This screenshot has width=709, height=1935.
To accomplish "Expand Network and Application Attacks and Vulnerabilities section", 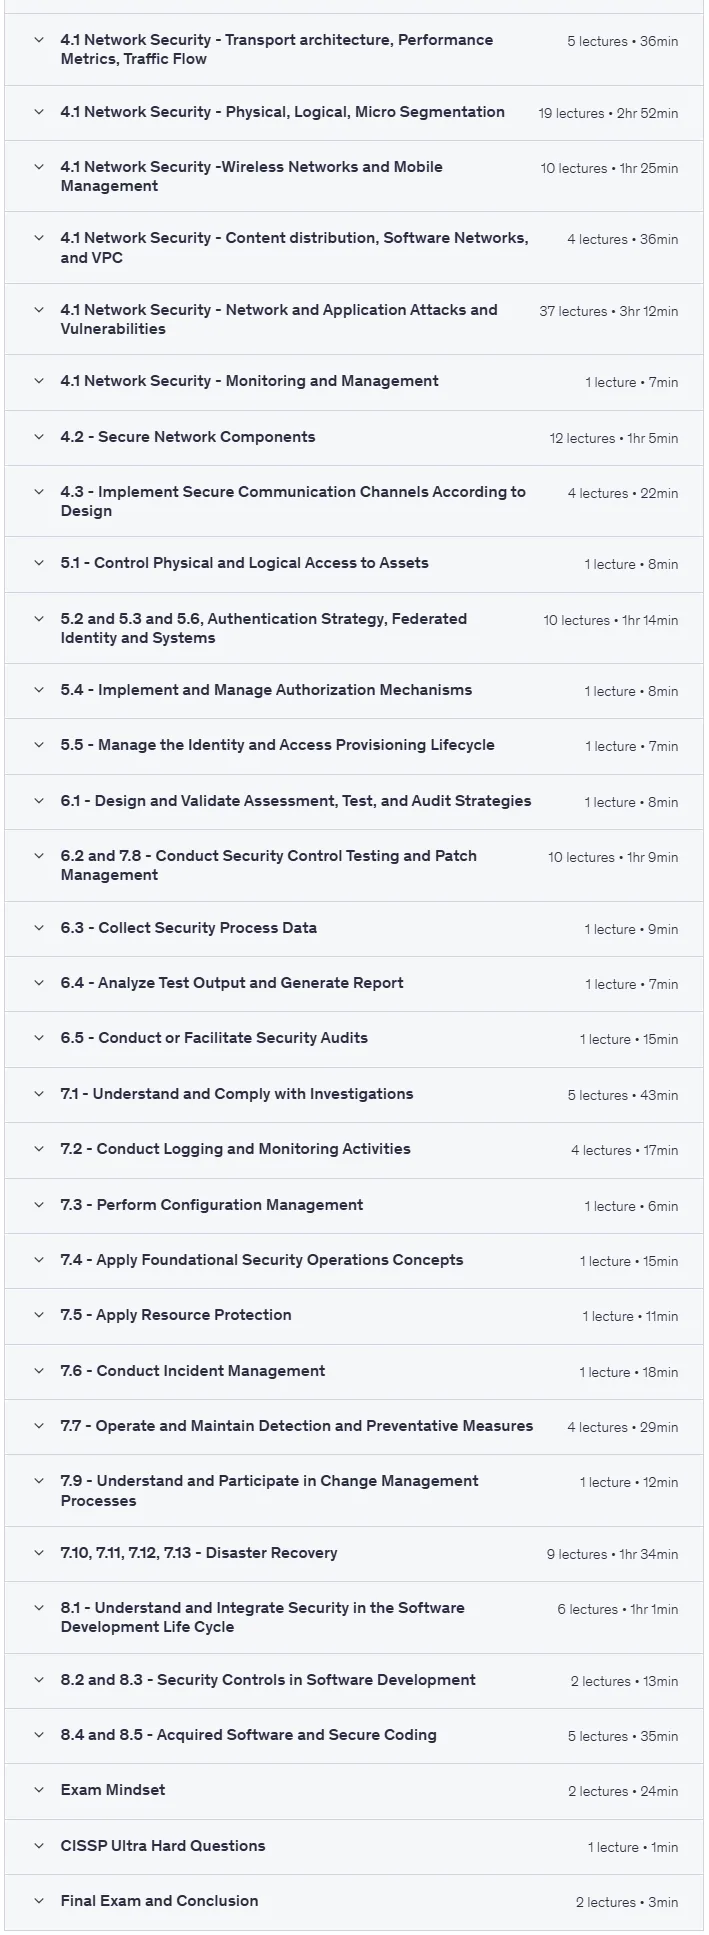I will click(354, 320).
